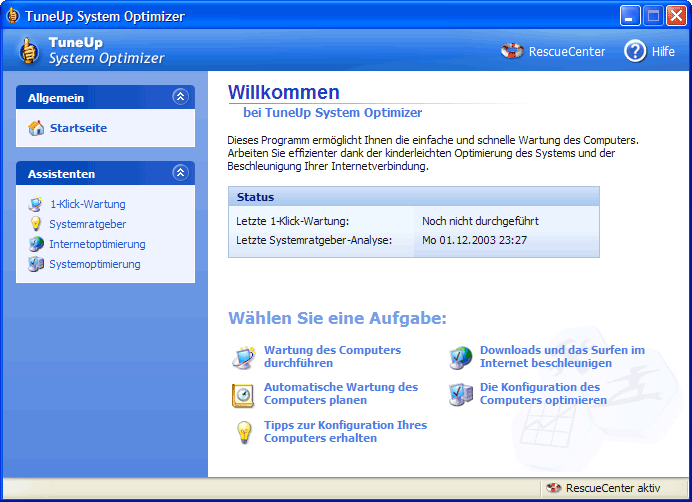Open Hilfe text link in header
Screen dimensions: 692x502
click(663, 52)
